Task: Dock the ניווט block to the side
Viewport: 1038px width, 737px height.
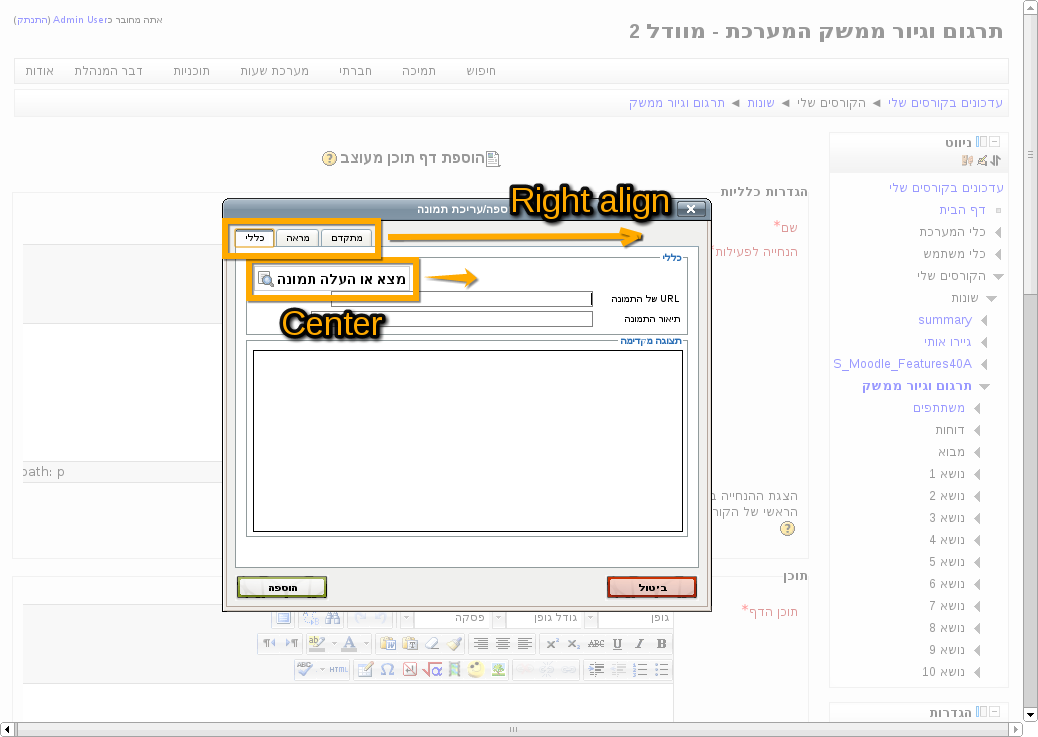Action: [x=982, y=142]
